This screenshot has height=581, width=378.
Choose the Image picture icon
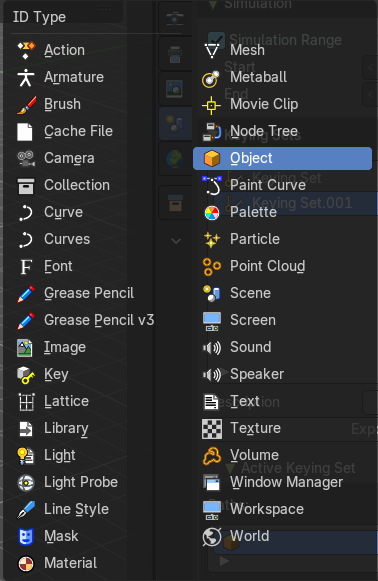[x=25, y=348]
